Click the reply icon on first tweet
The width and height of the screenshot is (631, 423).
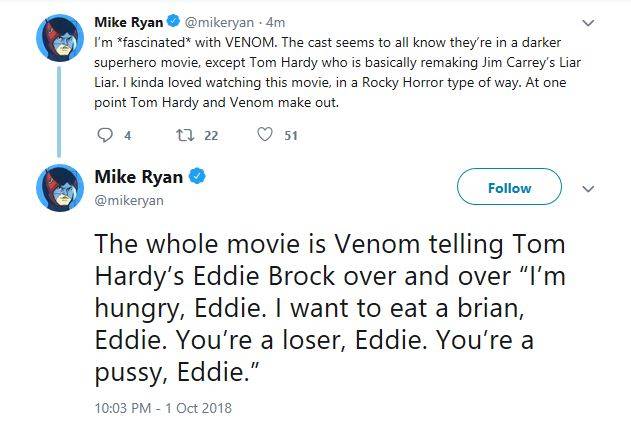point(103,137)
